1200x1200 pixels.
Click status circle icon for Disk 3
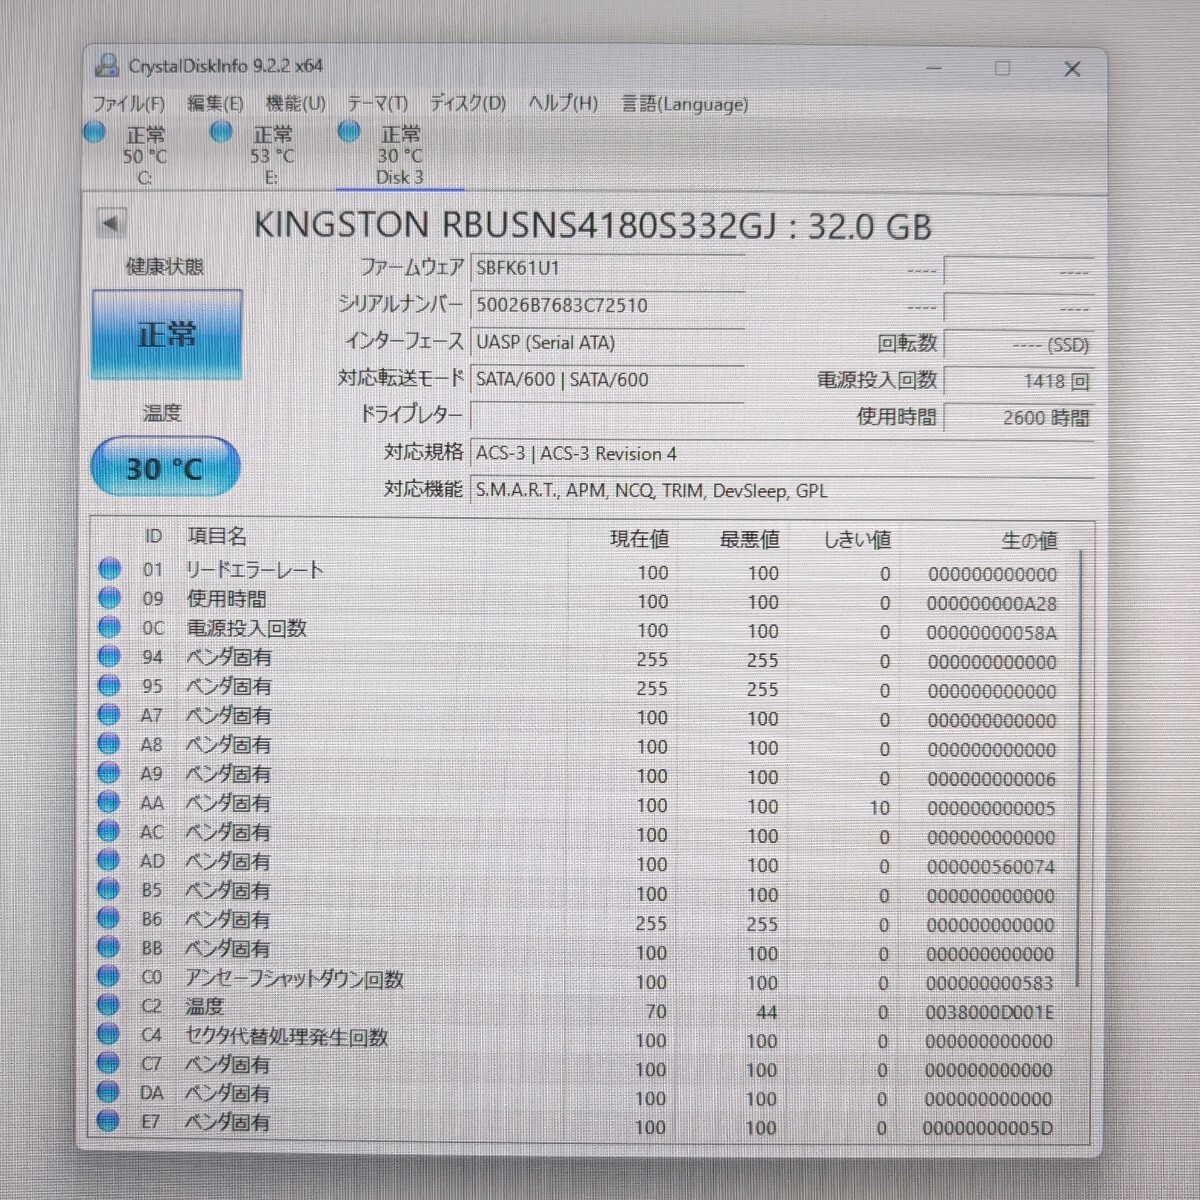(x=349, y=132)
